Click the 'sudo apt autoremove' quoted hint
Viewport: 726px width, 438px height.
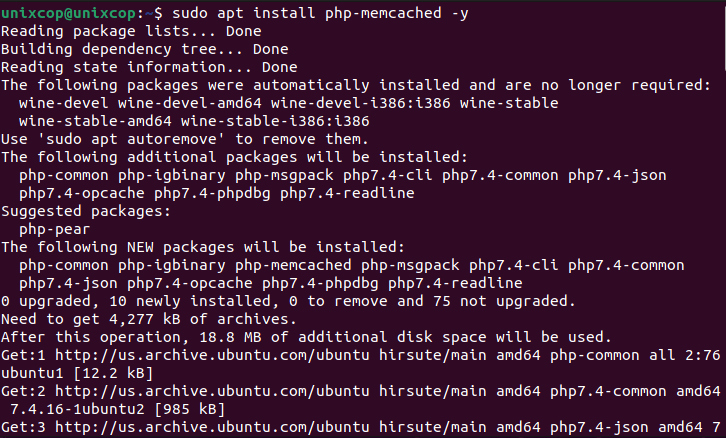click(131, 139)
